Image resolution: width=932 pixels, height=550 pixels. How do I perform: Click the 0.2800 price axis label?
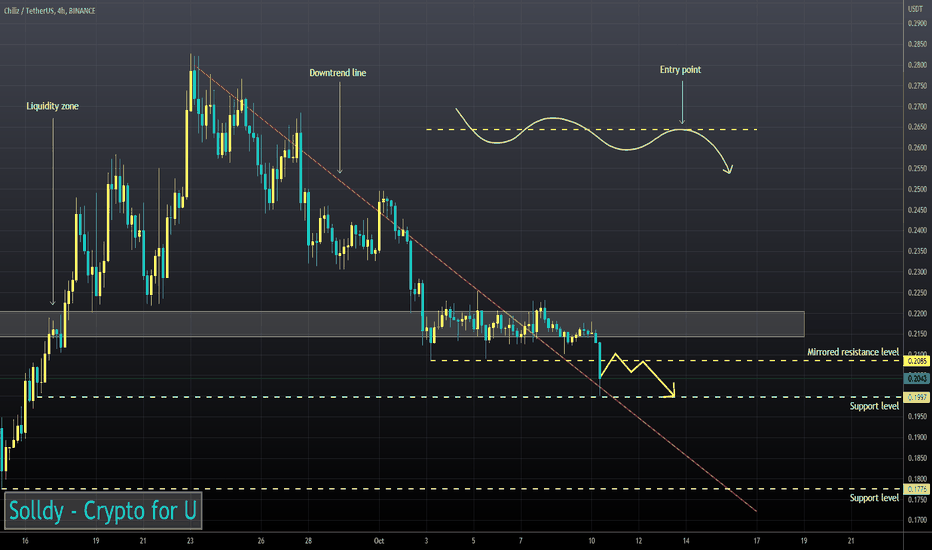(917, 65)
